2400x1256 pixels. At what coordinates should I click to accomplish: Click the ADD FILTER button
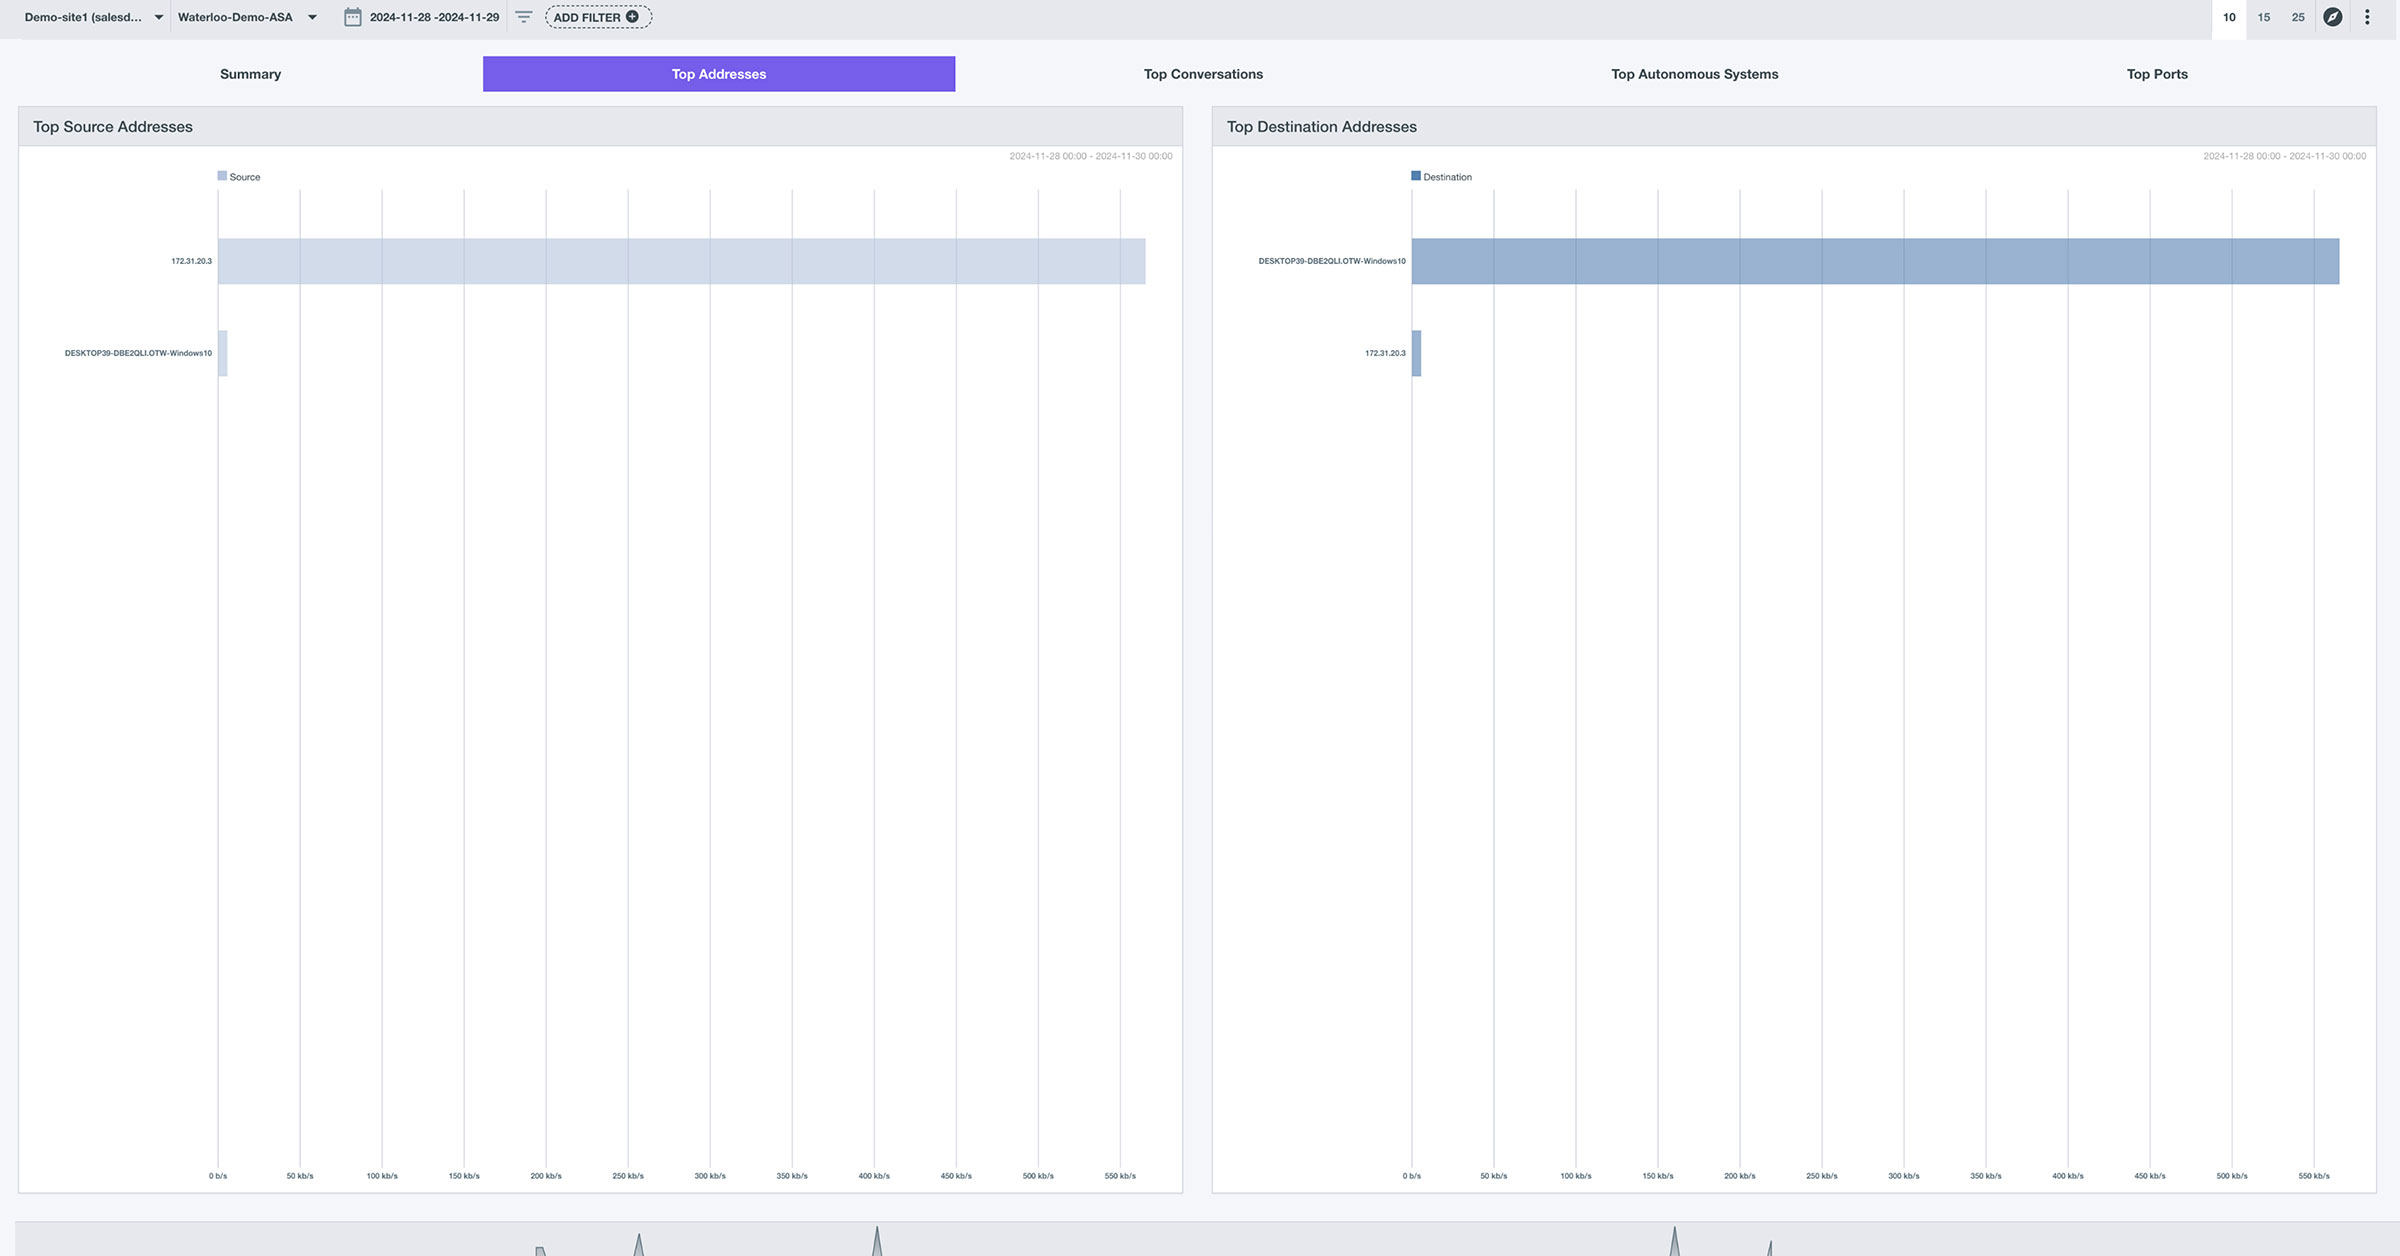point(598,17)
